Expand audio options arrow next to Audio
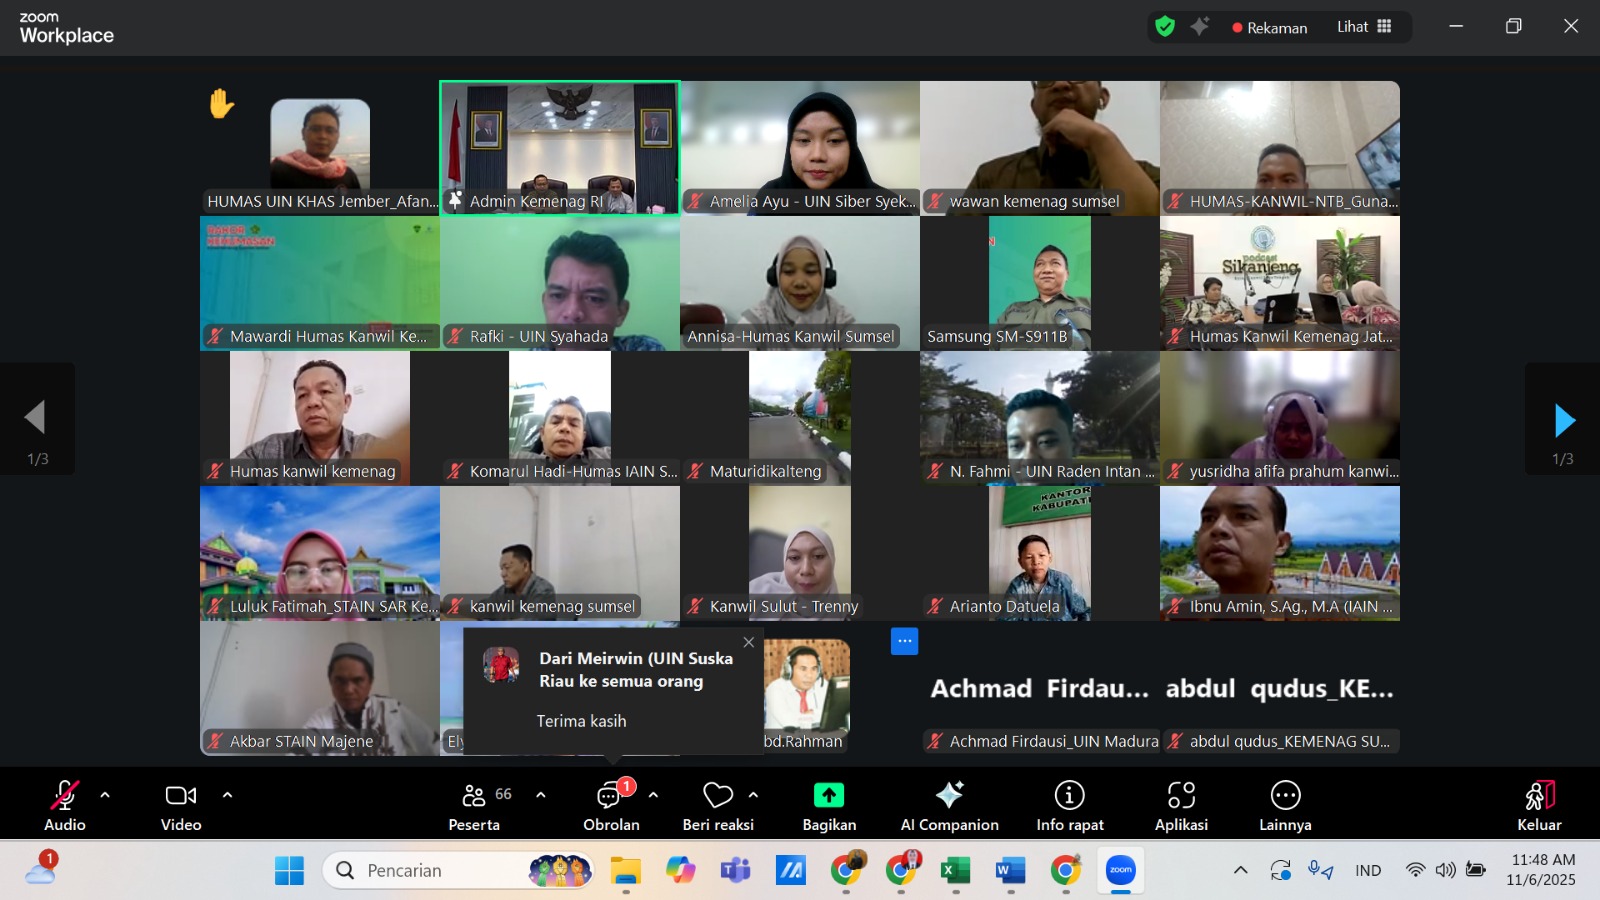 coord(105,795)
